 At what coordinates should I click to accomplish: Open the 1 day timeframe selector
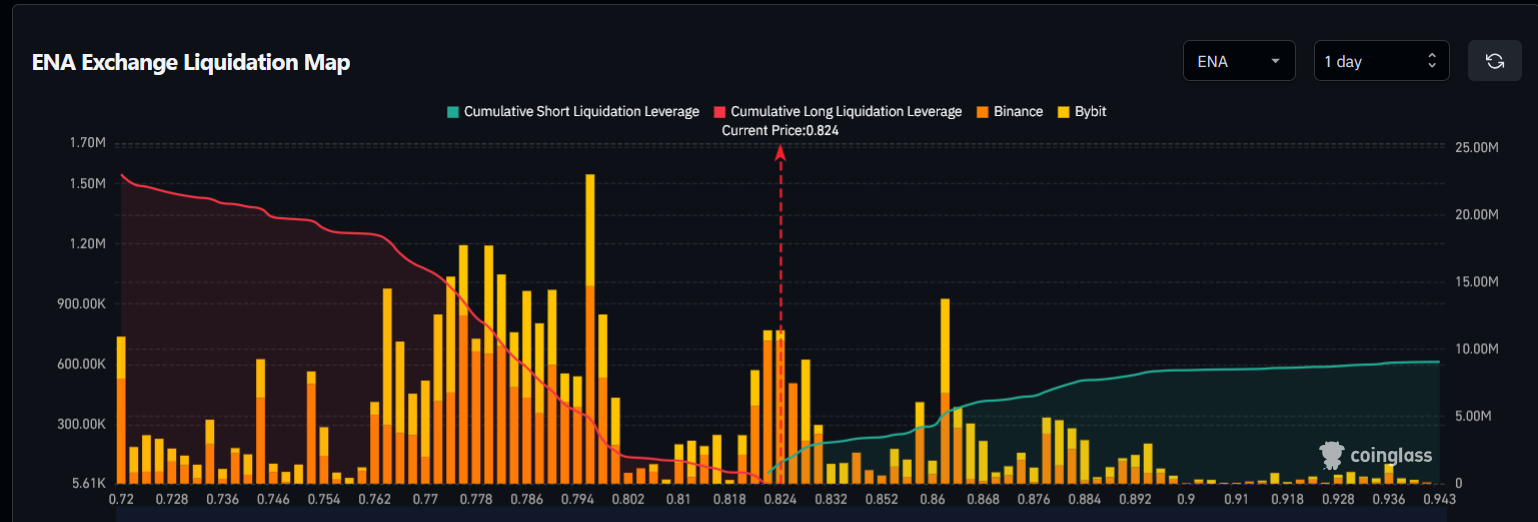(1381, 61)
